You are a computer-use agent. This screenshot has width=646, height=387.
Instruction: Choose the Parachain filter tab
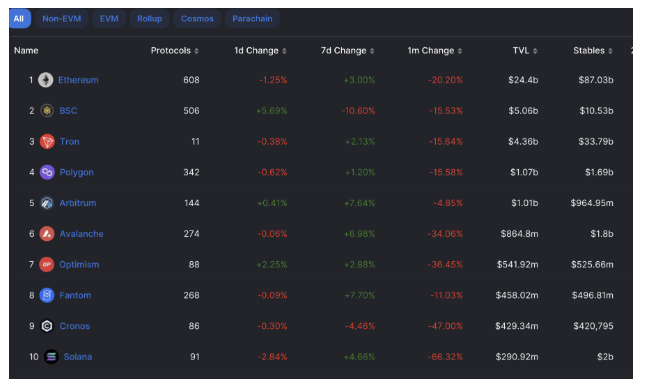point(252,19)
